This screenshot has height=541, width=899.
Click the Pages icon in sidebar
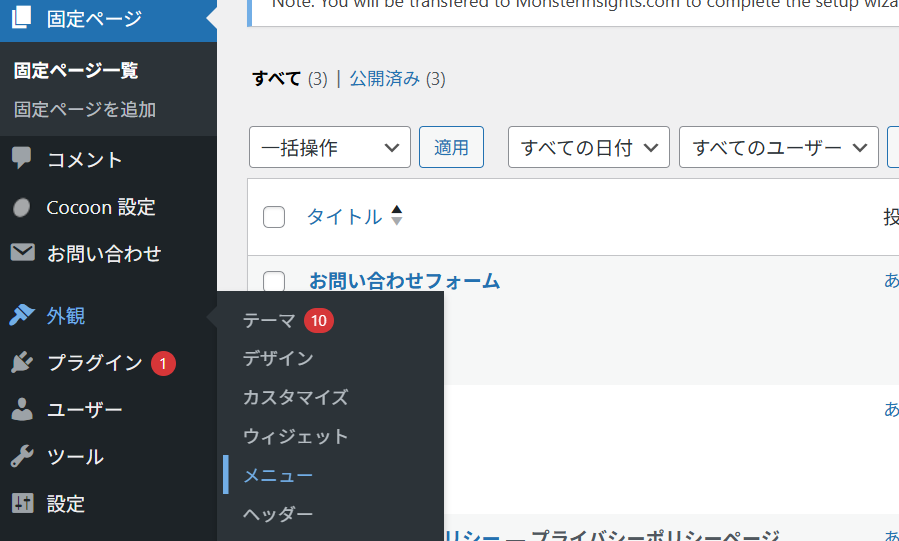tap(22, 18)
